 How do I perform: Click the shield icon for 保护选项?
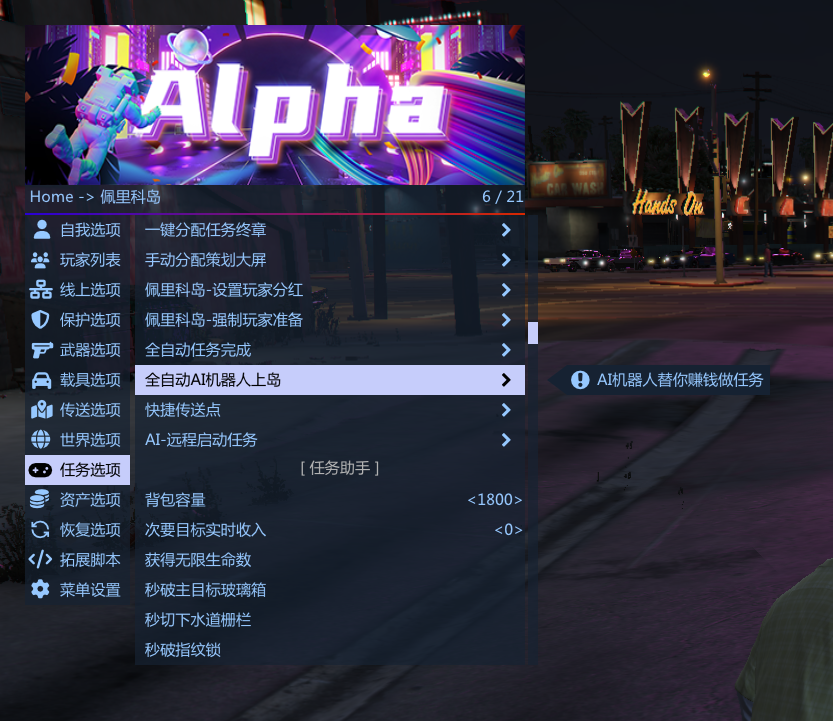(41, 320)
